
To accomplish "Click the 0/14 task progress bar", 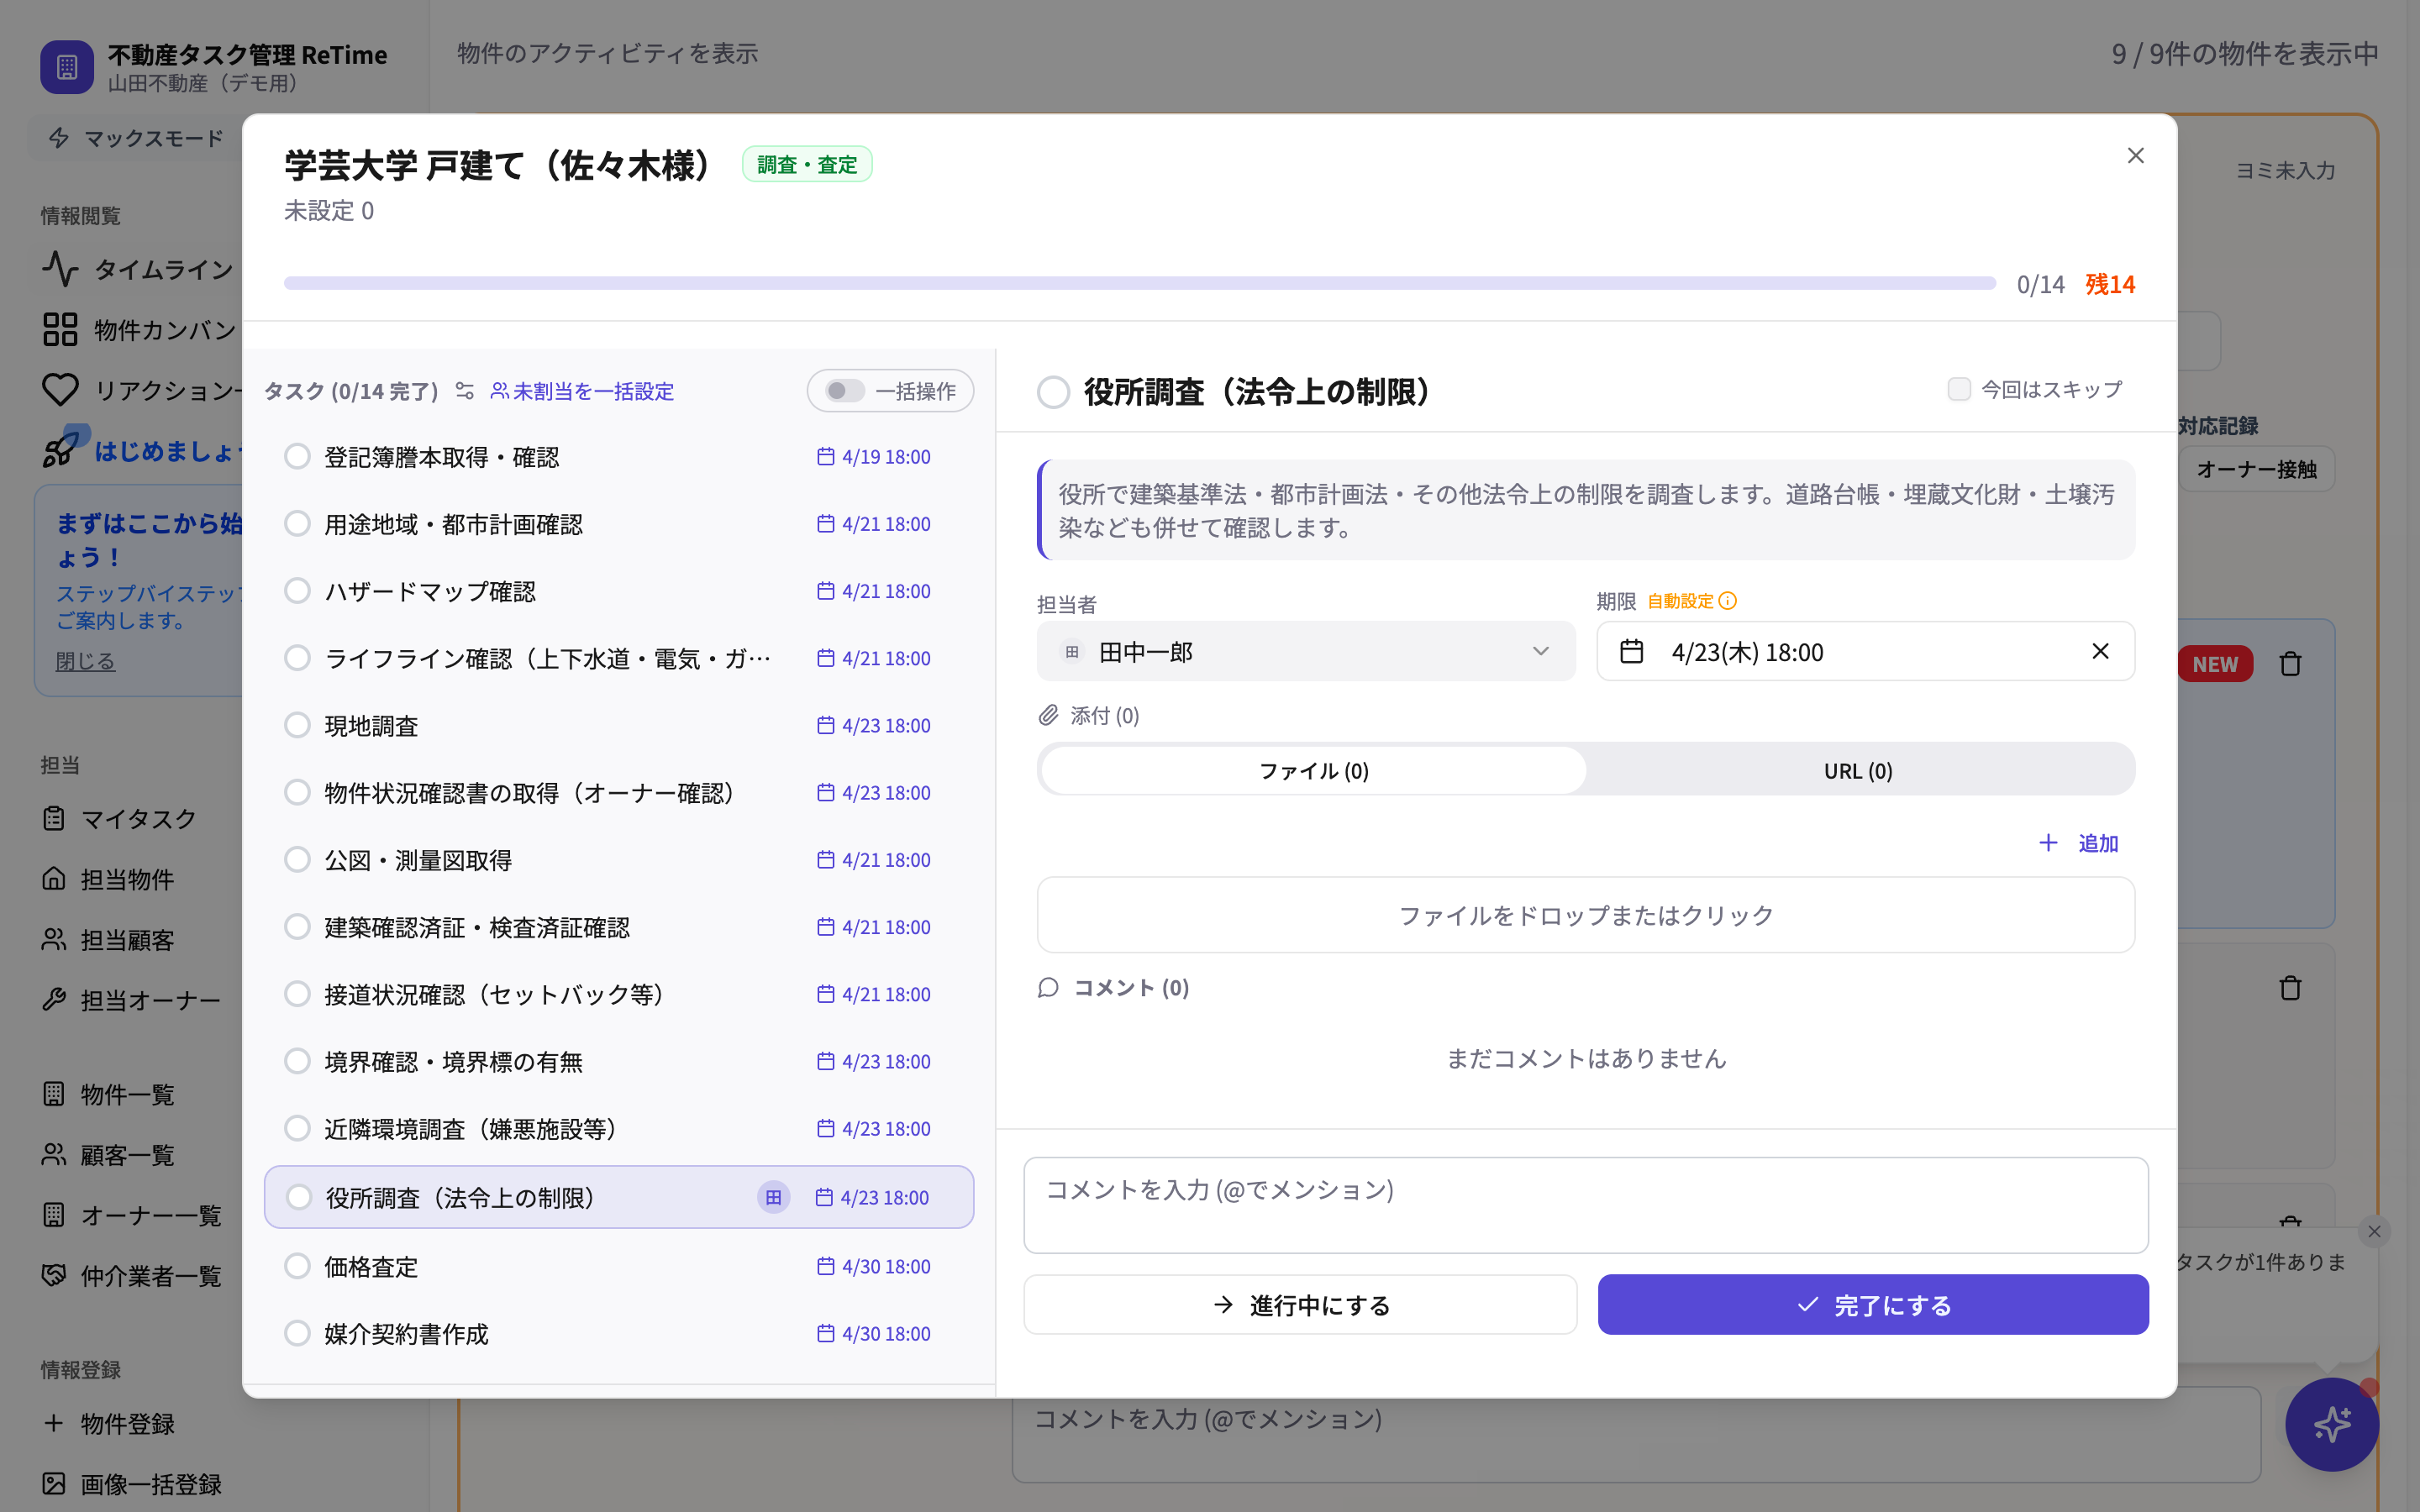I will (x=1140, y=284).
